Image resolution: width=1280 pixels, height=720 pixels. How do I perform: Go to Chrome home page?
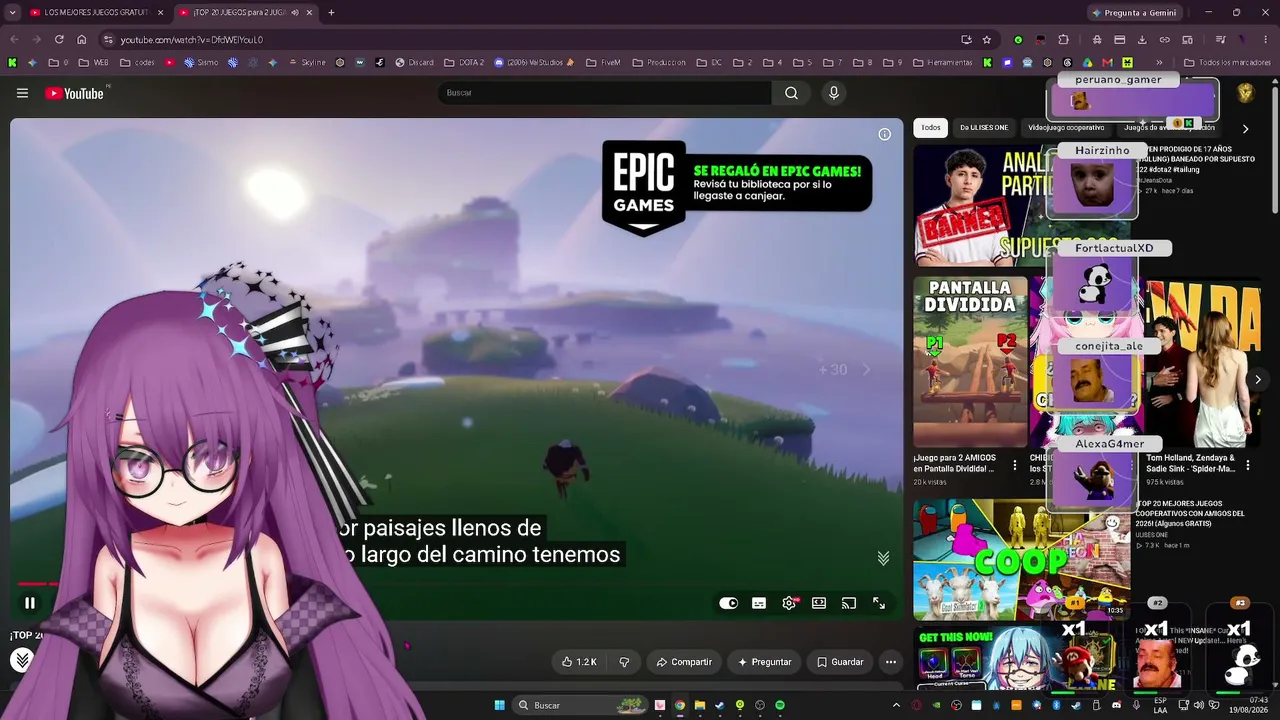pos(82,39)
